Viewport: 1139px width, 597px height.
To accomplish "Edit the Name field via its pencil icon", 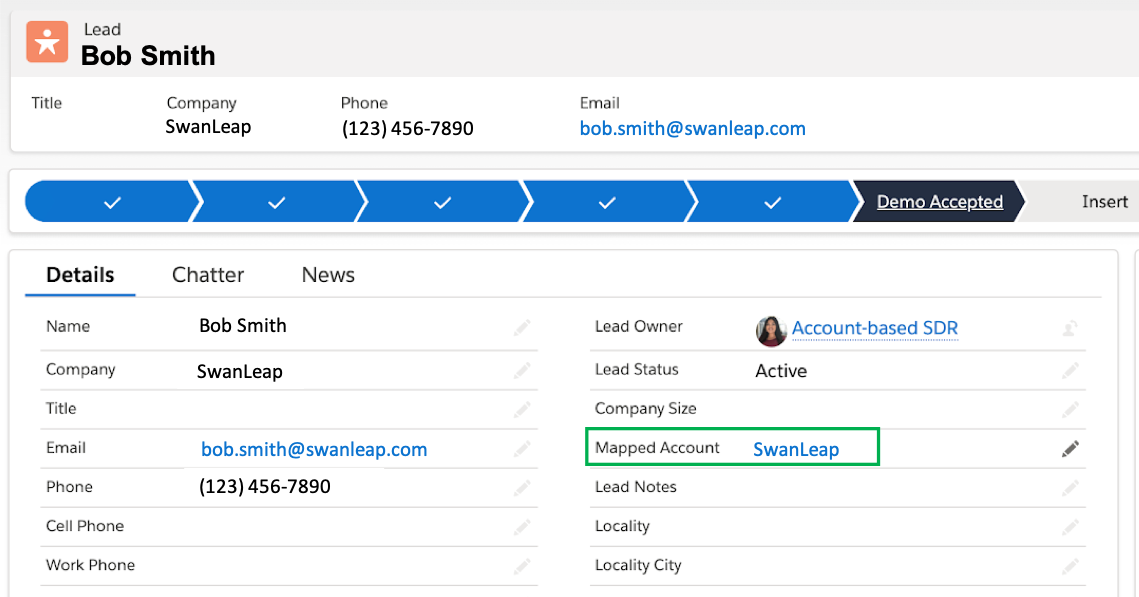I will coord(522,328).
